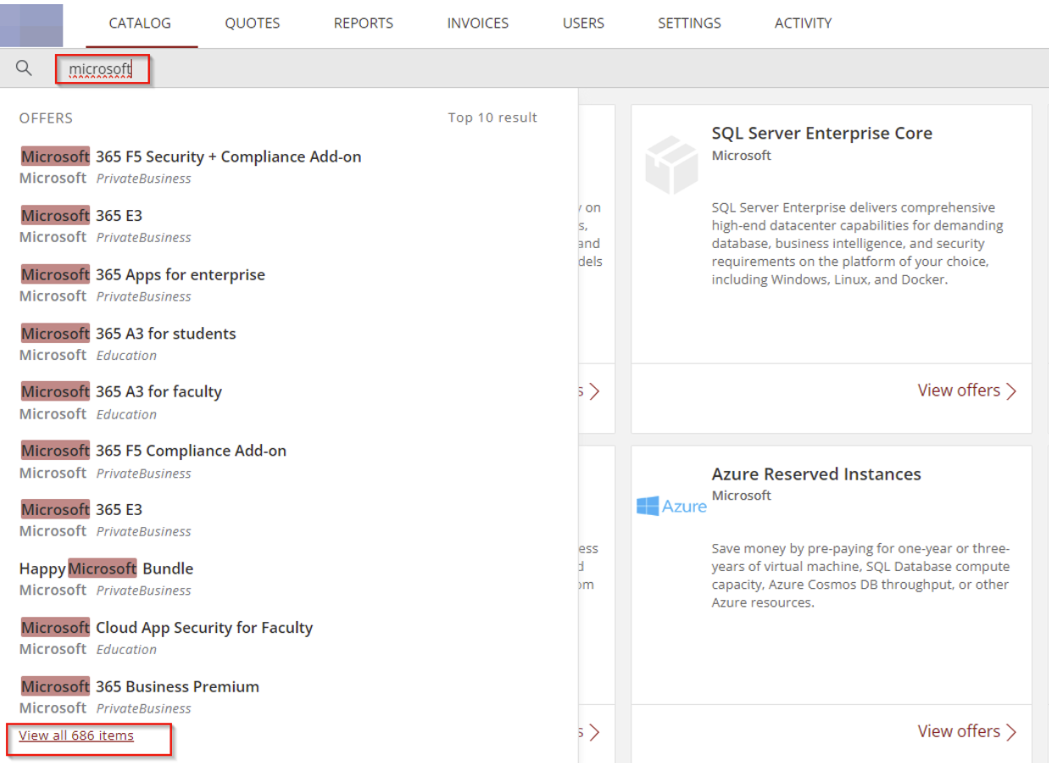Open the Users tab
Viewport: 1049px width, 763px height.
(x=583, y=23)
